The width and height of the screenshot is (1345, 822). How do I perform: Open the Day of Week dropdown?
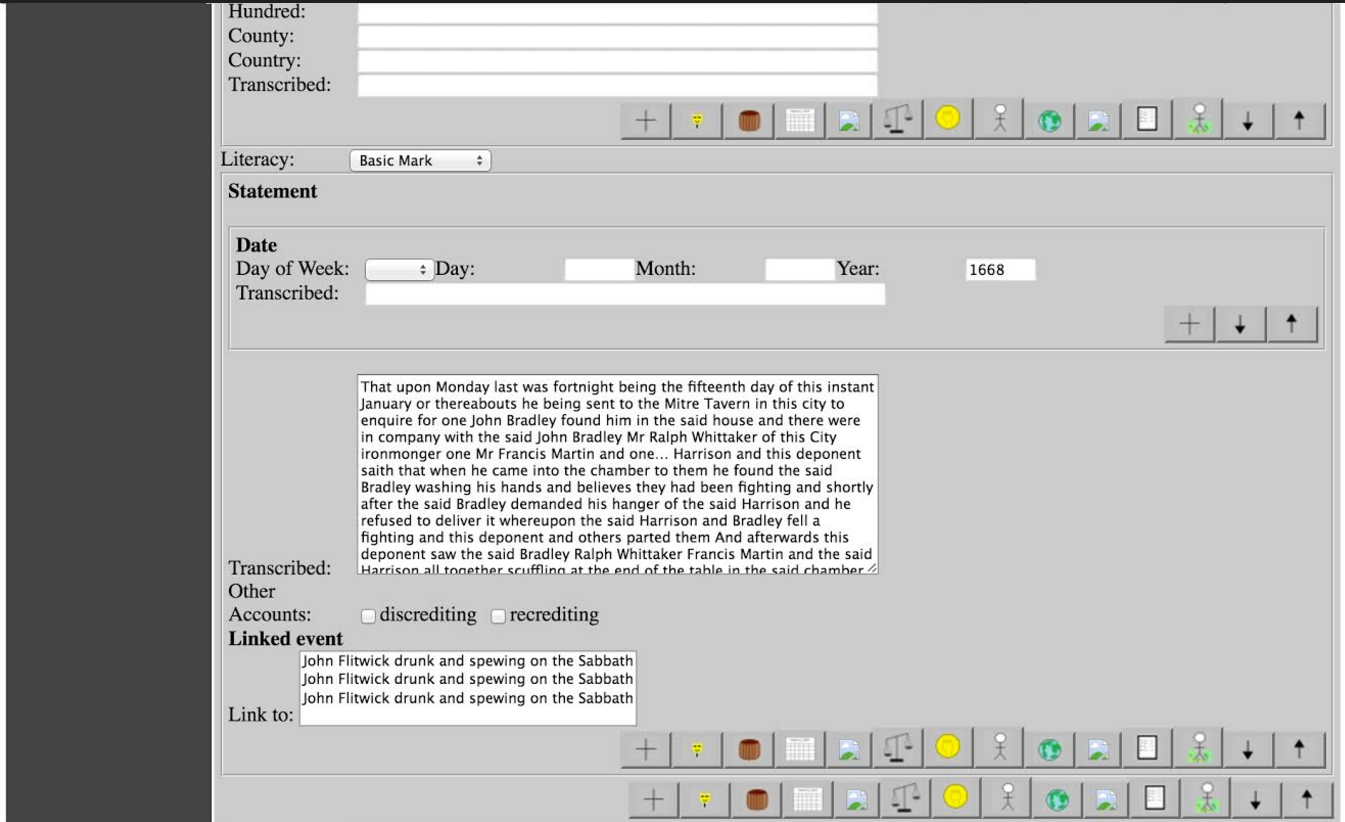pyautogui.click(x=399, y=270)
